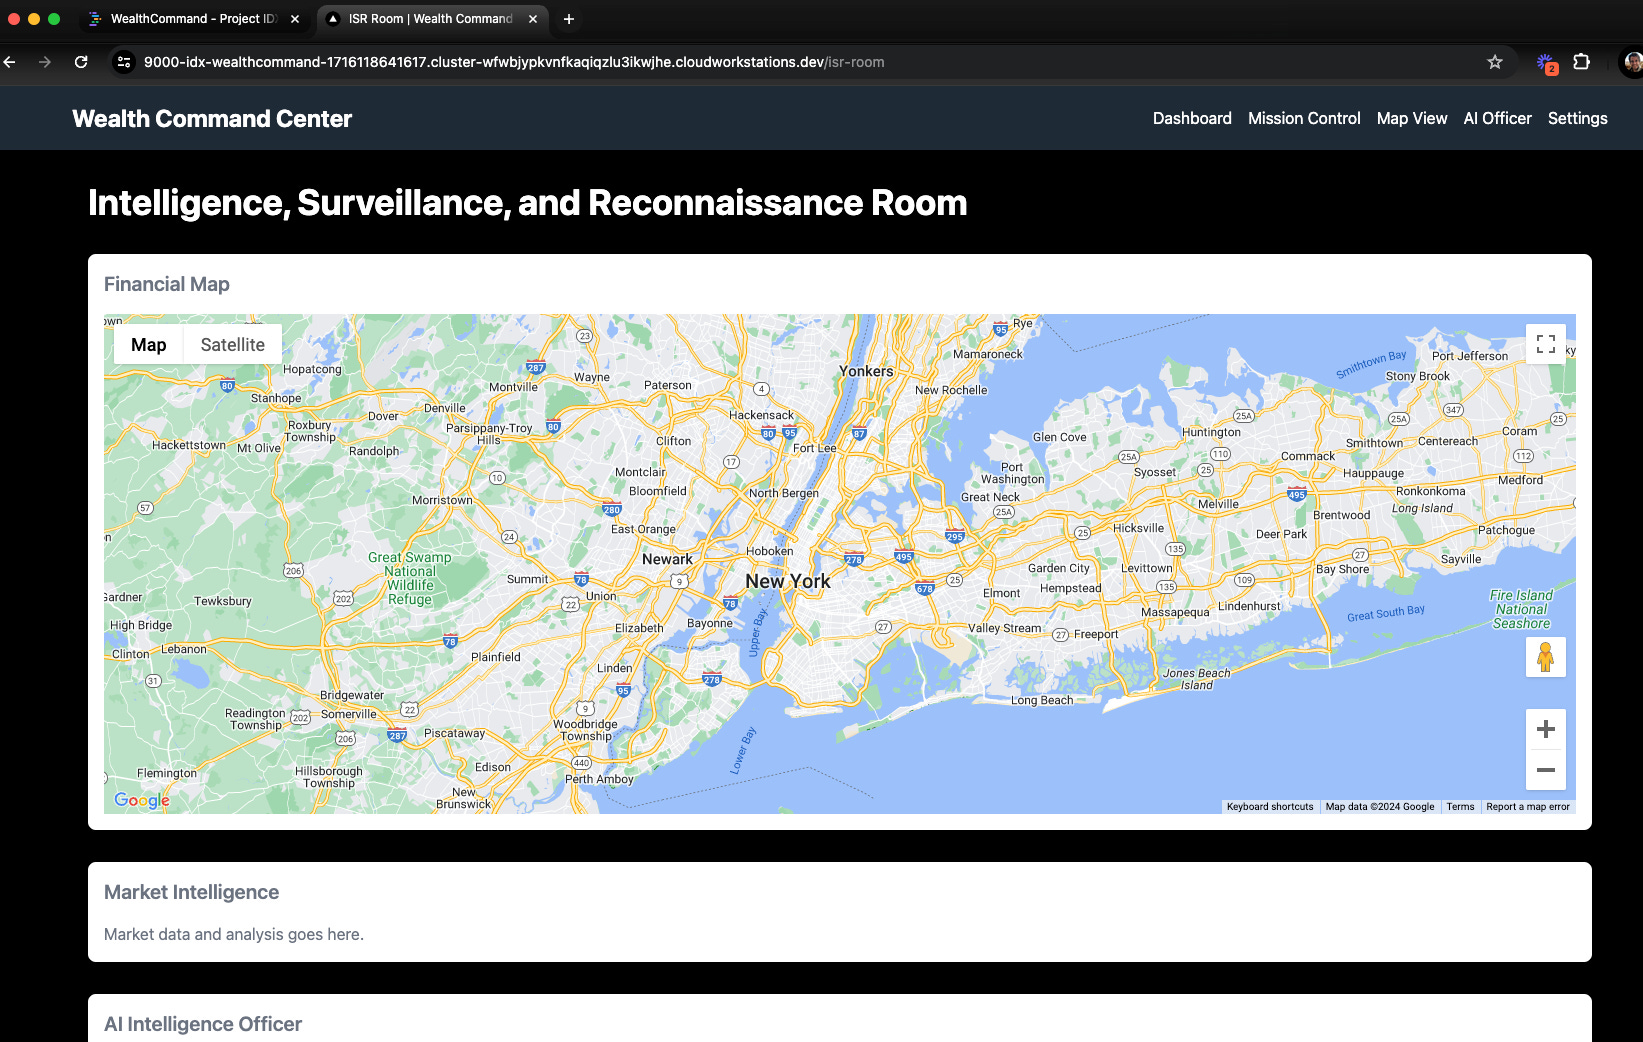Image resolution: width=1643 pixels, height=1042 pixels.
Task: Click the Perth Amboy map label
Action: pos(599,779)
